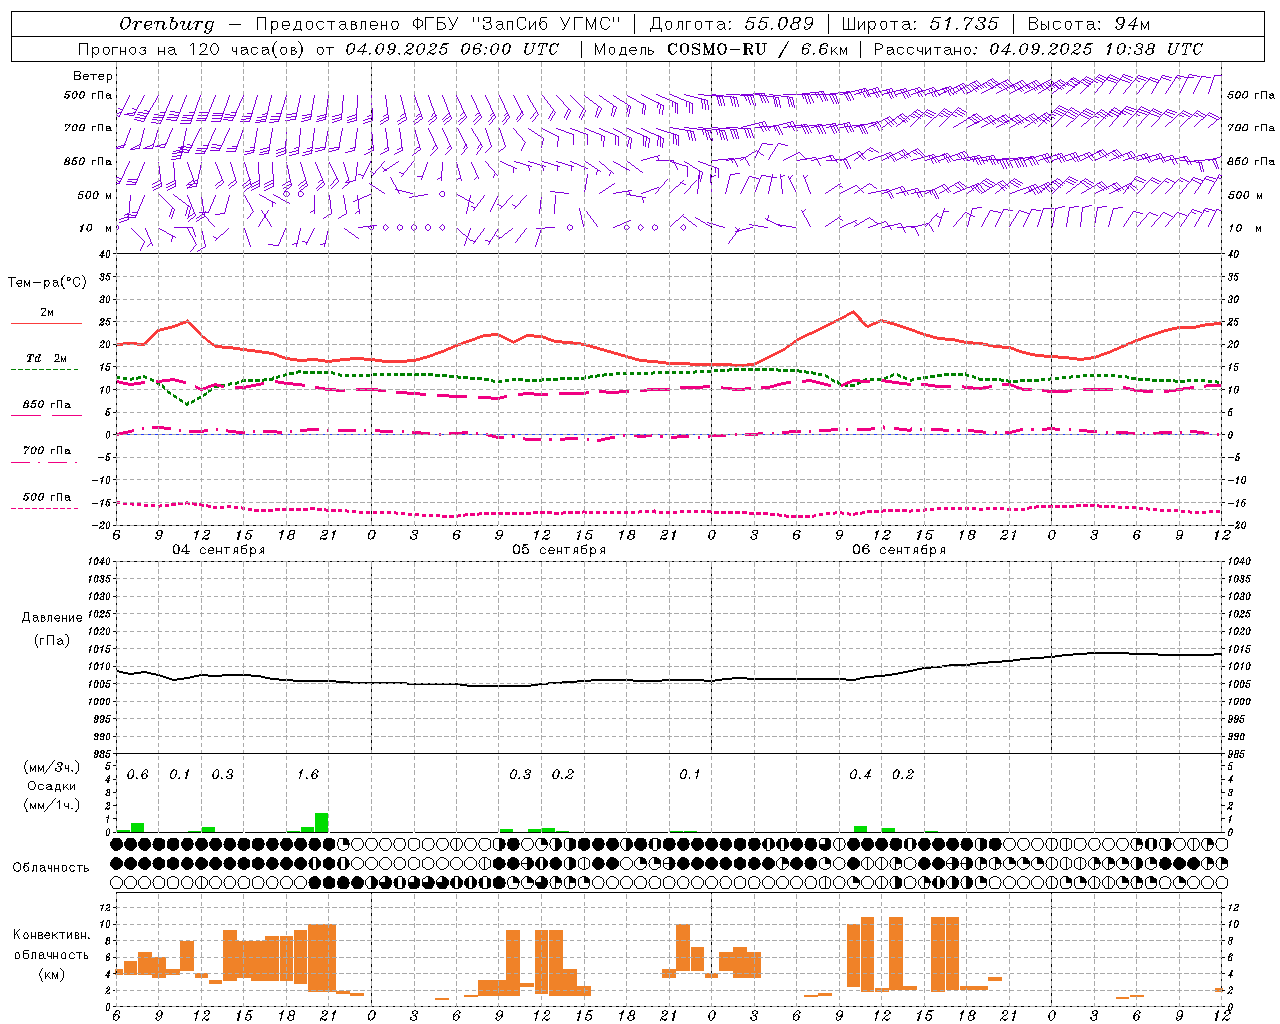Image resolution: width=1280 pixels, height=1024 pixels.
Task: Click the 'Рассчитано: 04.09.2025 10:38 UTC' timestamp
Action: [x=1038, y=49]
